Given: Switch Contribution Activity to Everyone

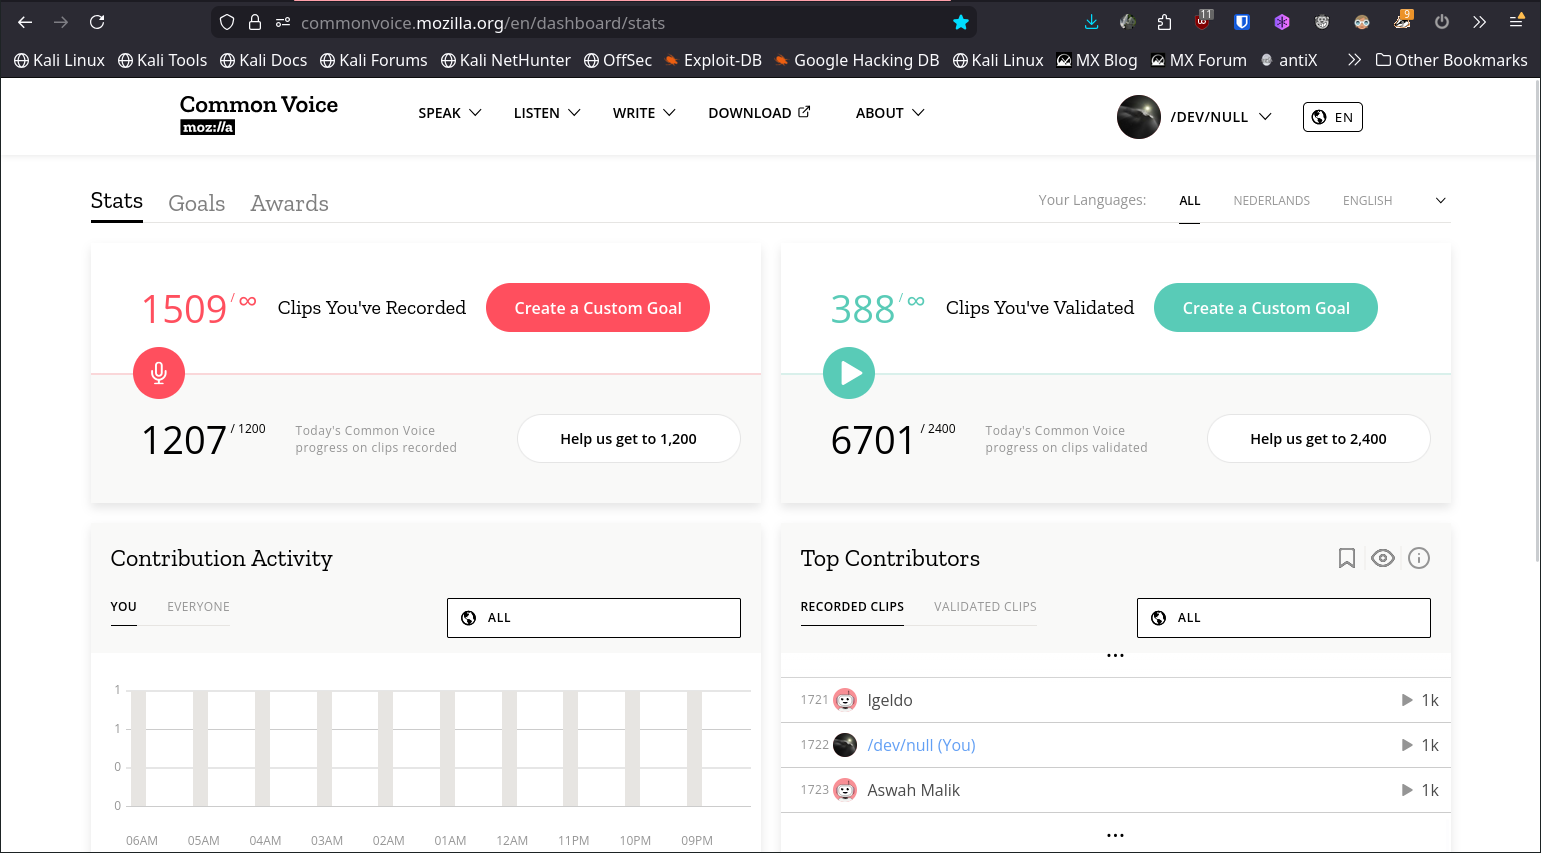Looking at the screenshot, I should coord(198,607).
